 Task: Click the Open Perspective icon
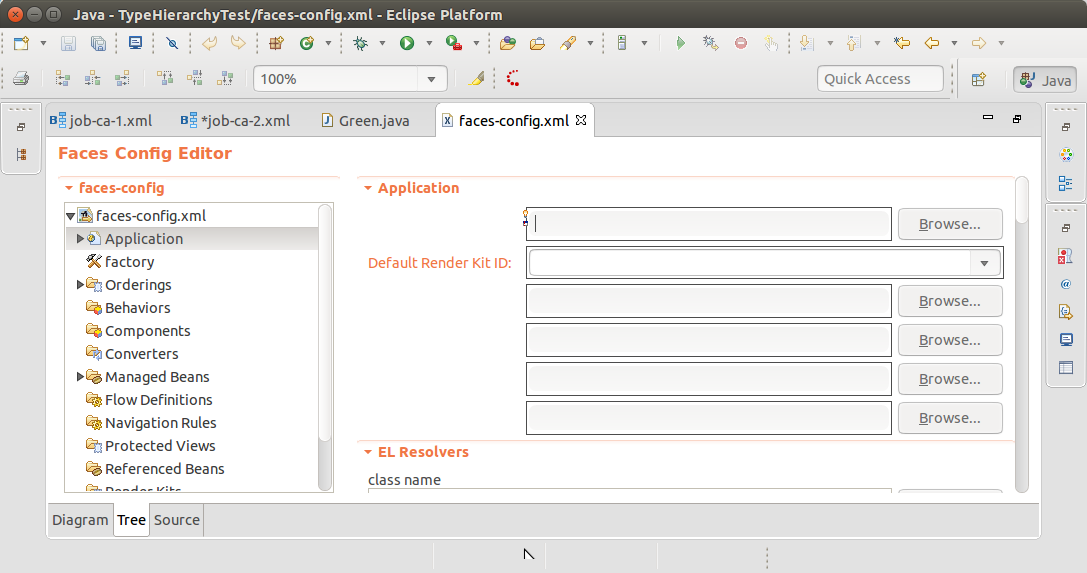(x=979, y=79)
